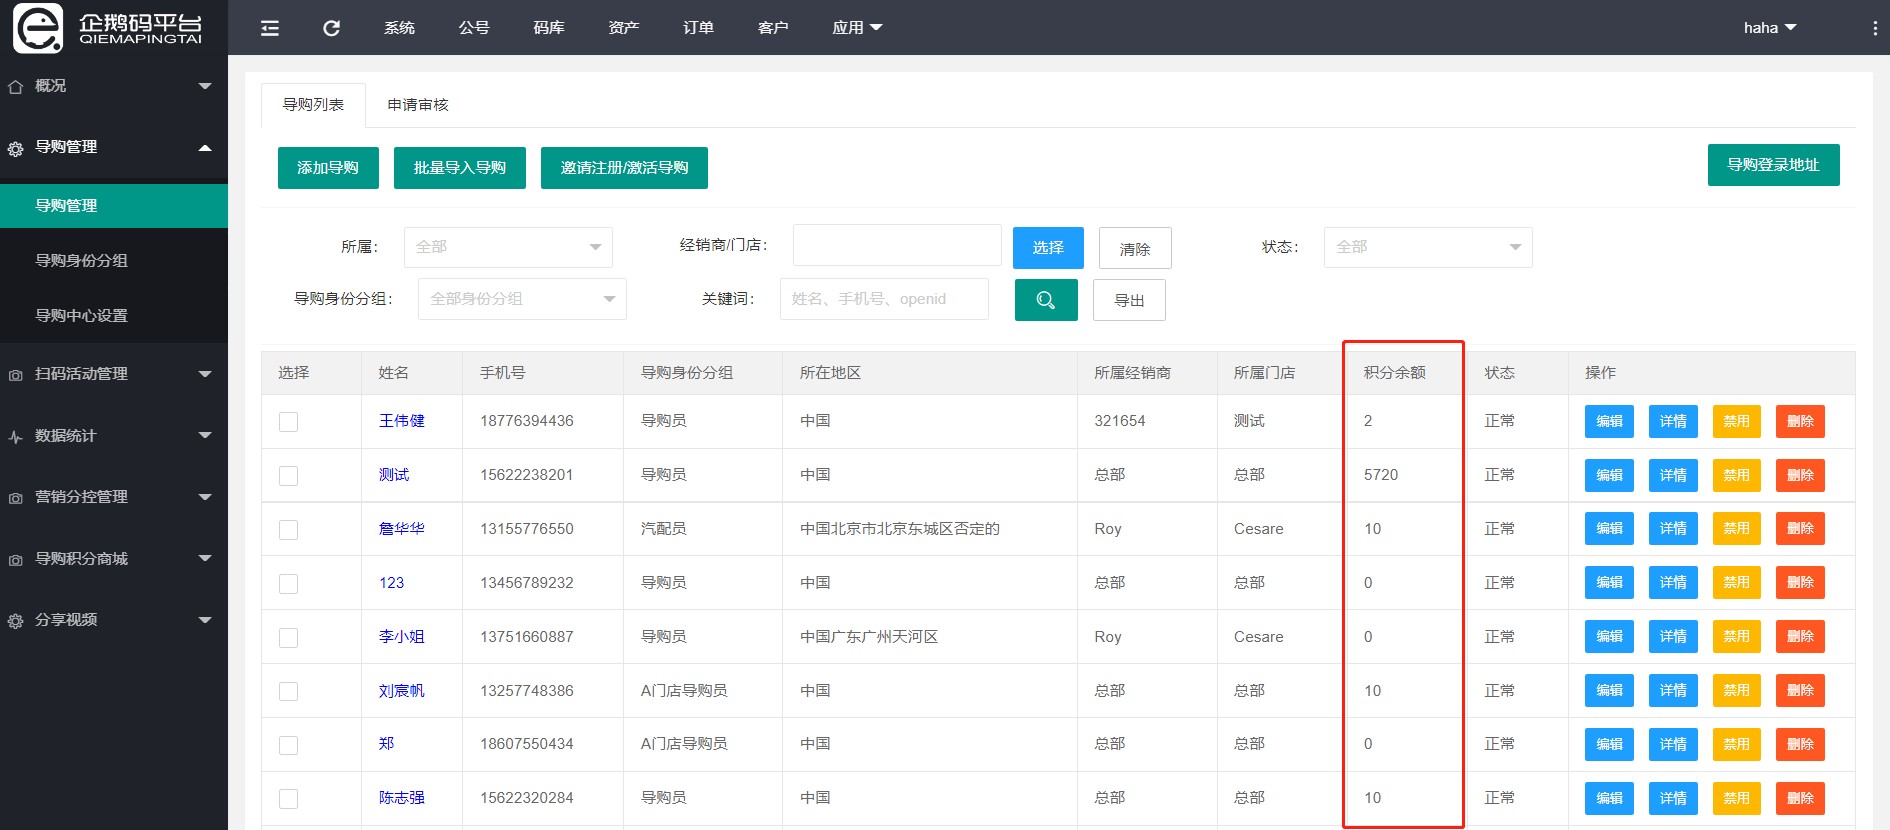Expand the 数据统计 section

tap(205, 435)
